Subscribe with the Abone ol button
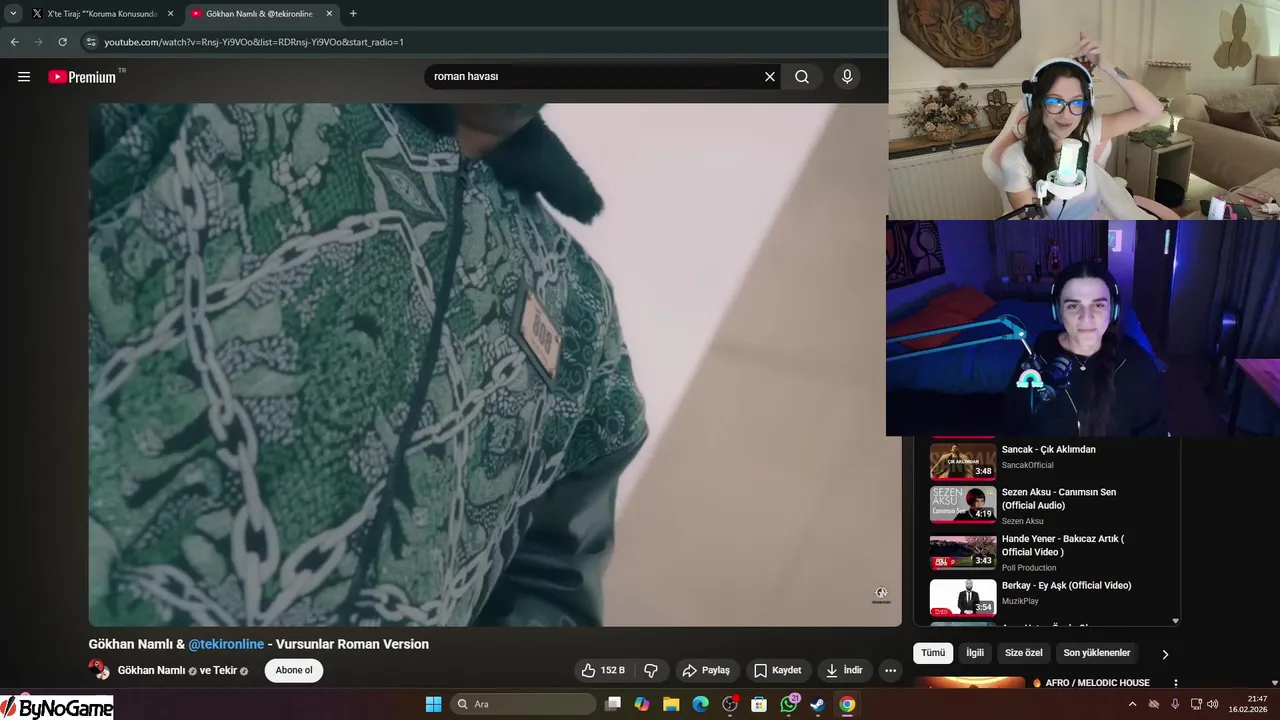 pos(294,670)
